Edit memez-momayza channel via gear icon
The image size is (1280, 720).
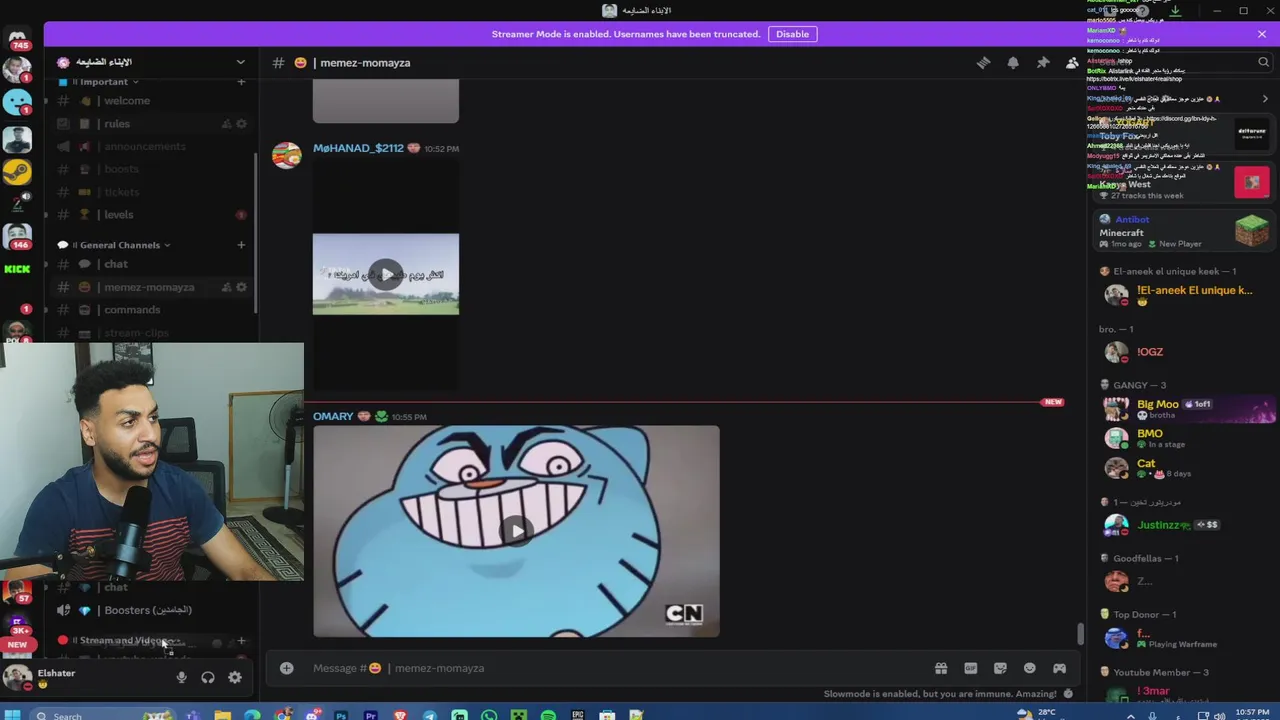click(241, 287)
